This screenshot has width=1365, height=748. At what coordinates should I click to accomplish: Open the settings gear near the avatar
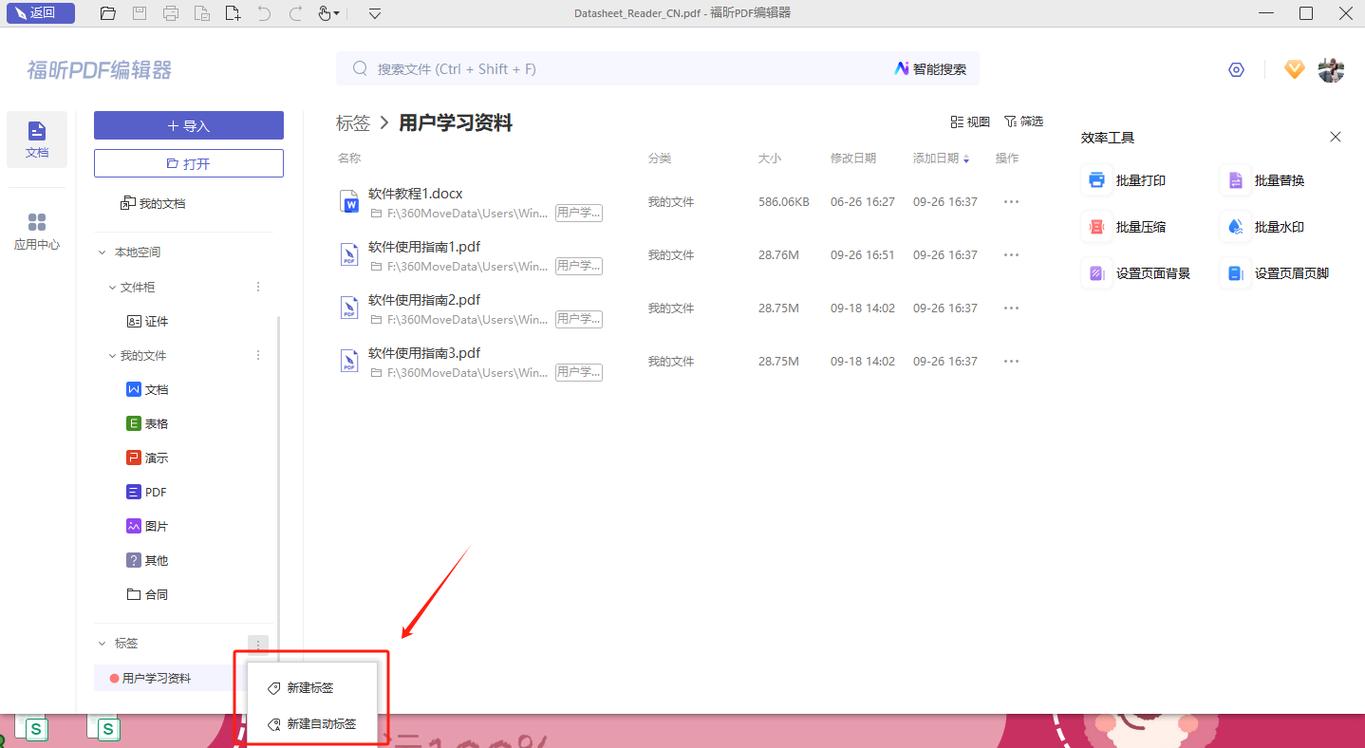point(1236,69)
